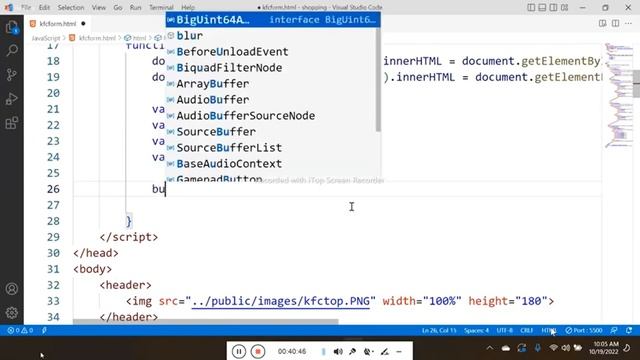Screen dimensions: 640x360
Task: Click the UTF-8 encoding status
Action: coord(504,330)
